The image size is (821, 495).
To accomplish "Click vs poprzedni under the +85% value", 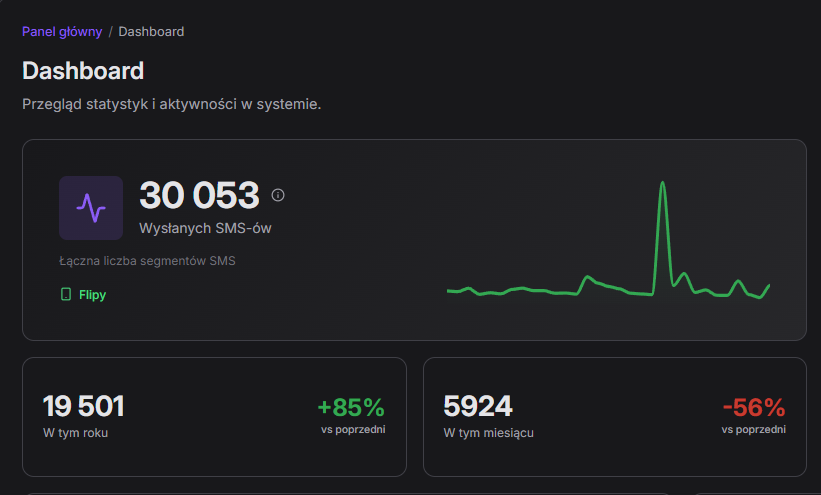I will [x=353, y=429].
